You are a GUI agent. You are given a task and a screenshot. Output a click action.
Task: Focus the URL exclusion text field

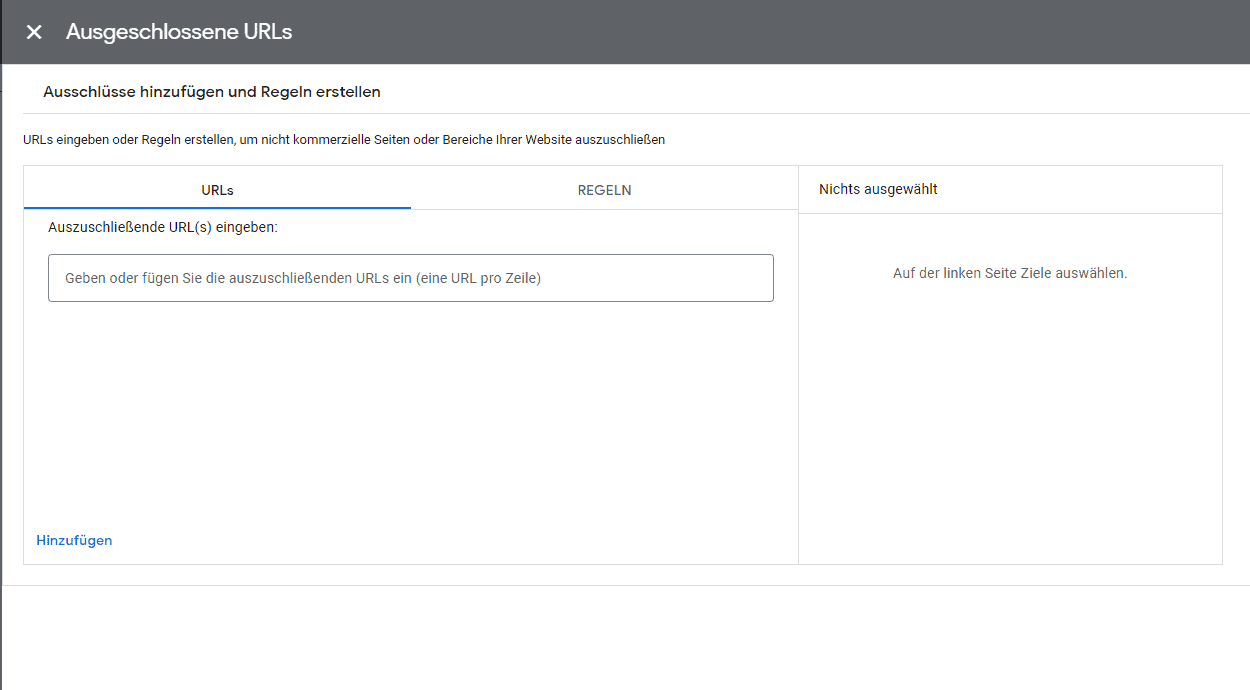[411, 278]
